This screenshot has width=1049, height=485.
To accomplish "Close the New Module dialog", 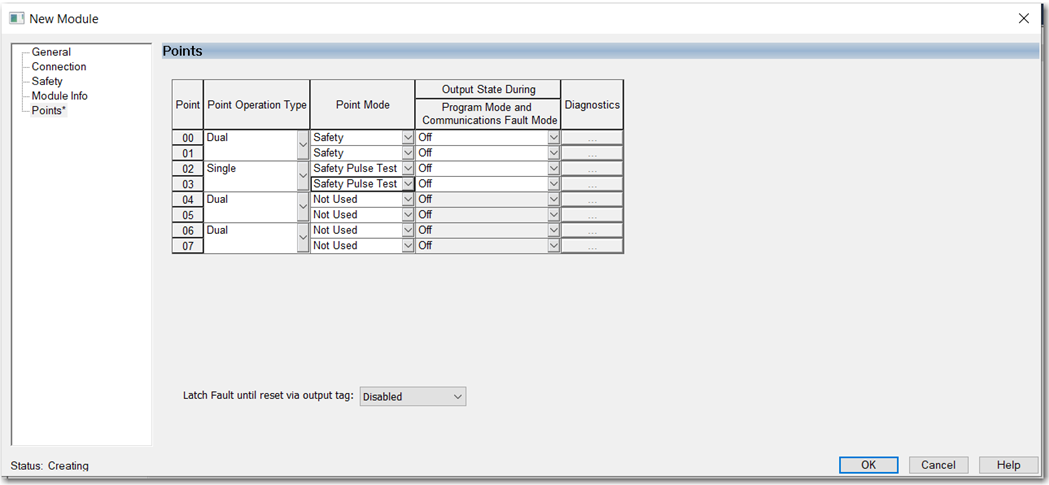I will (1023, 18).
